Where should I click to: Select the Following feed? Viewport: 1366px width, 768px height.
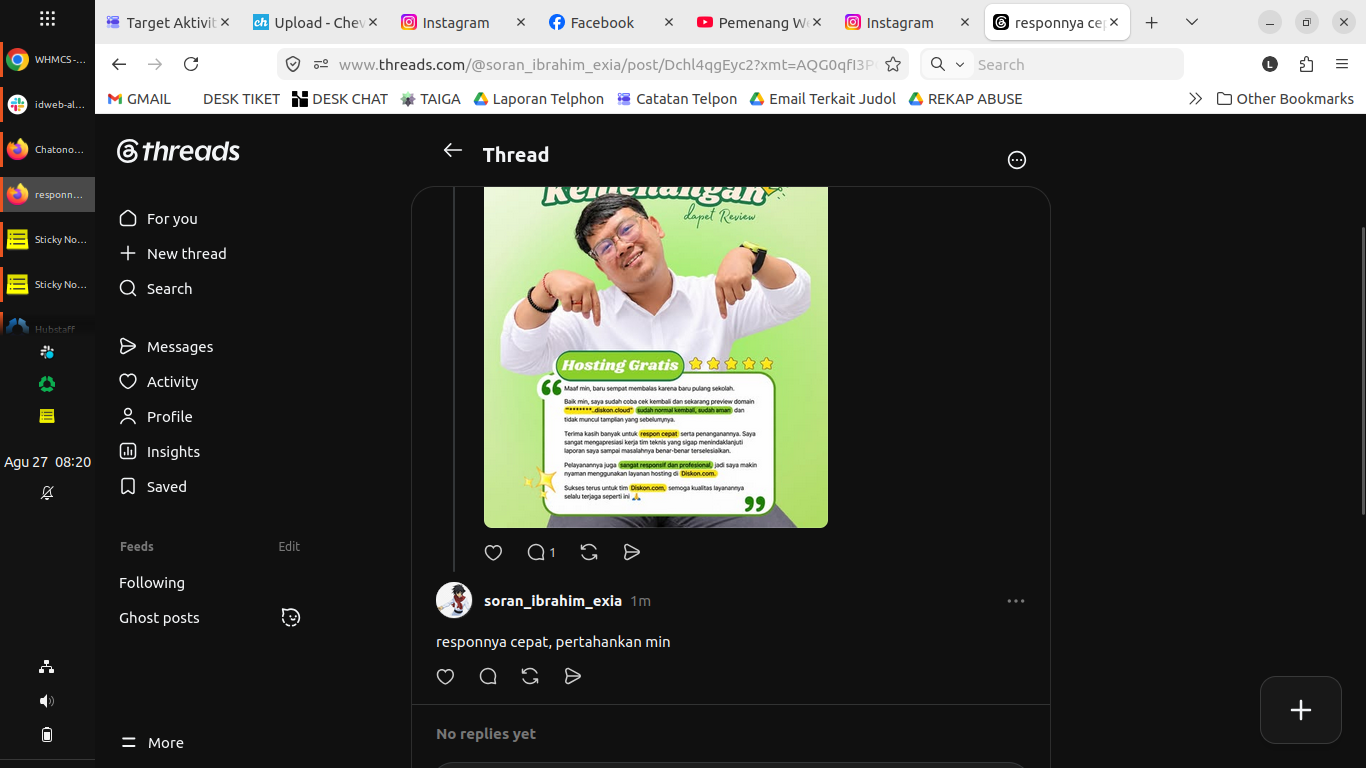[152, 583]
